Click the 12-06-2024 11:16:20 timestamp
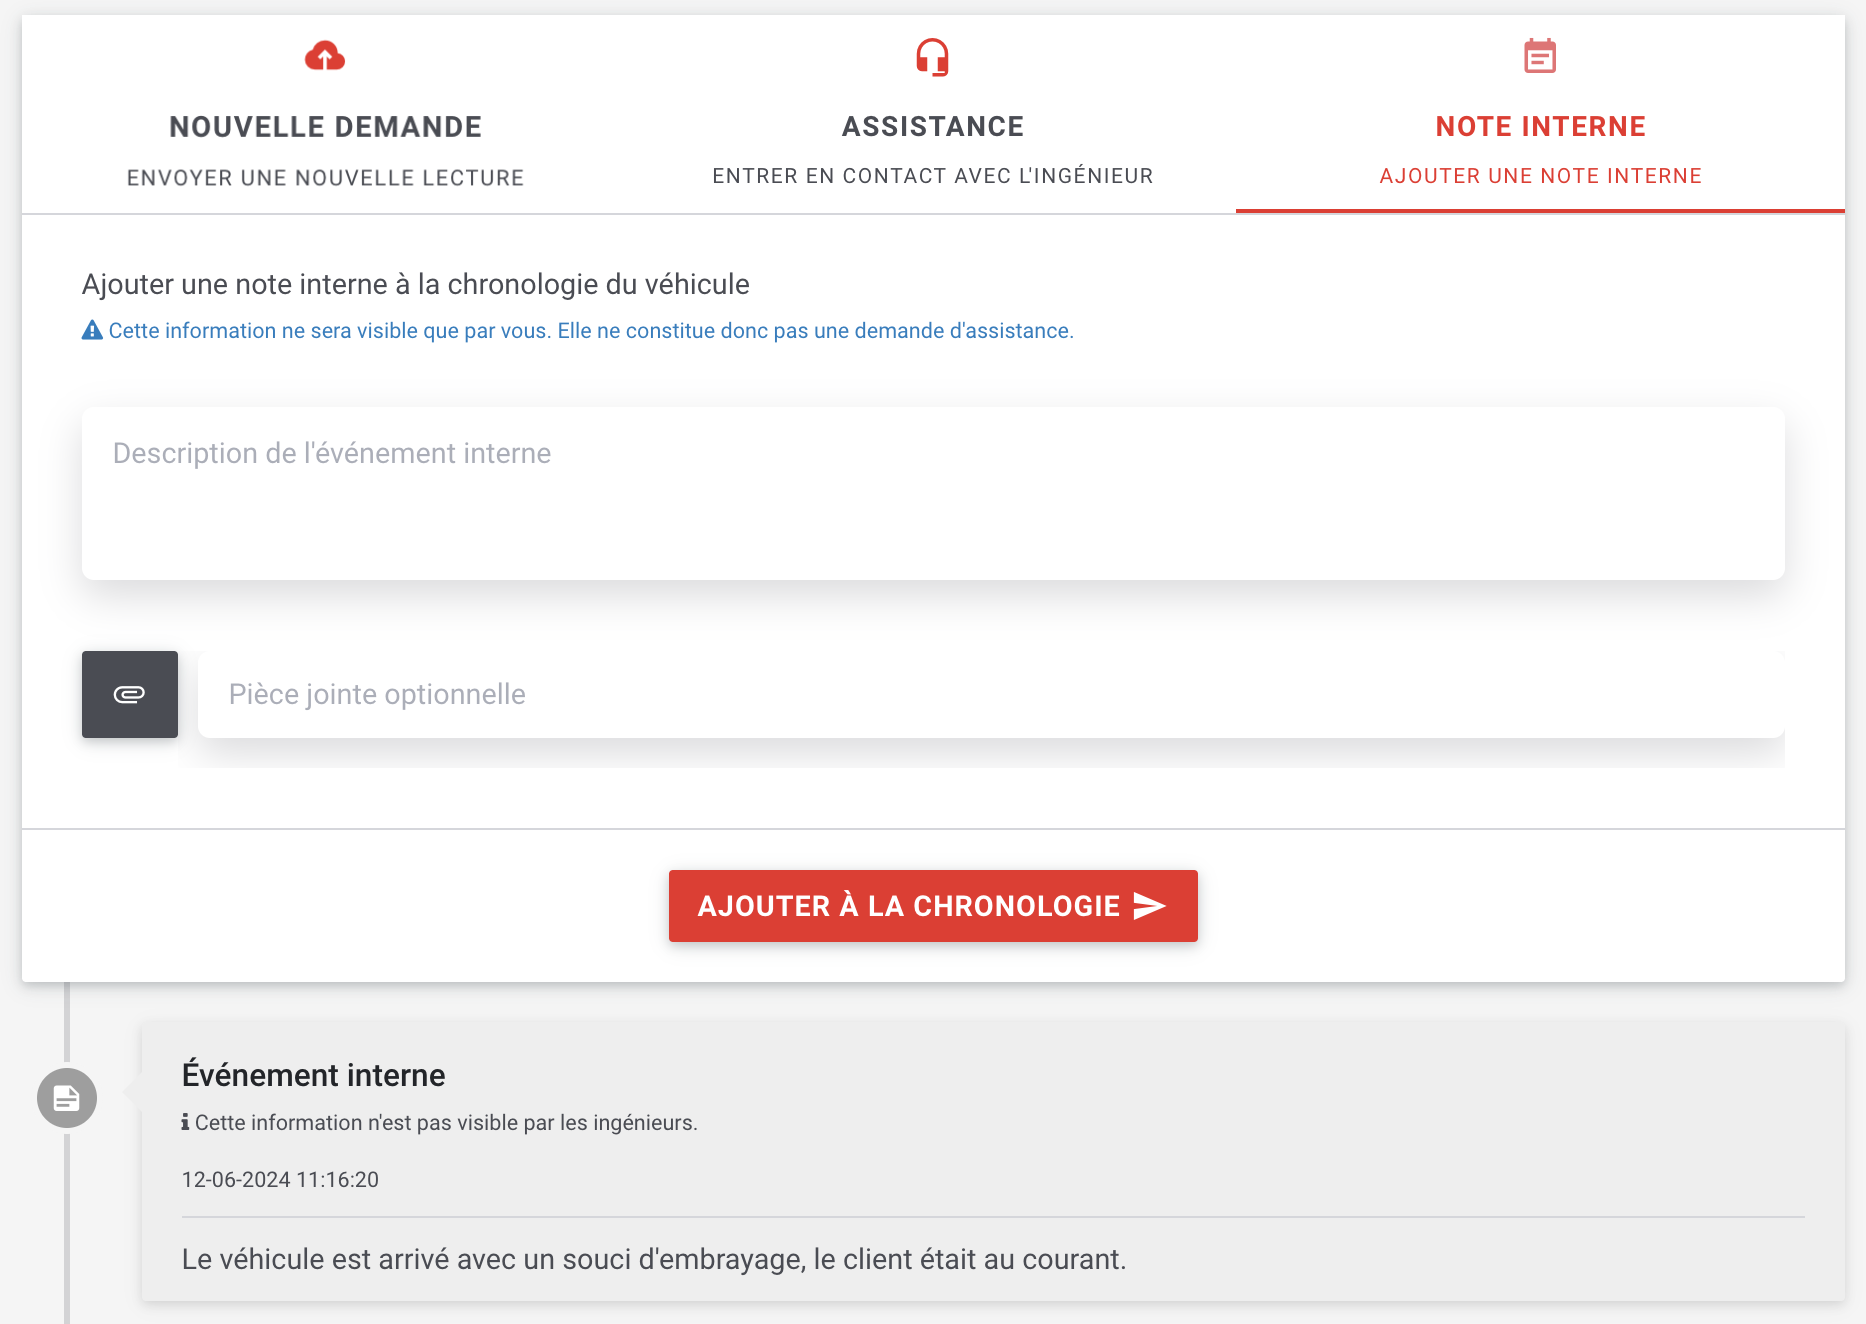The width and height of the screenshot is (1866, 1324). click(280, 1180)
